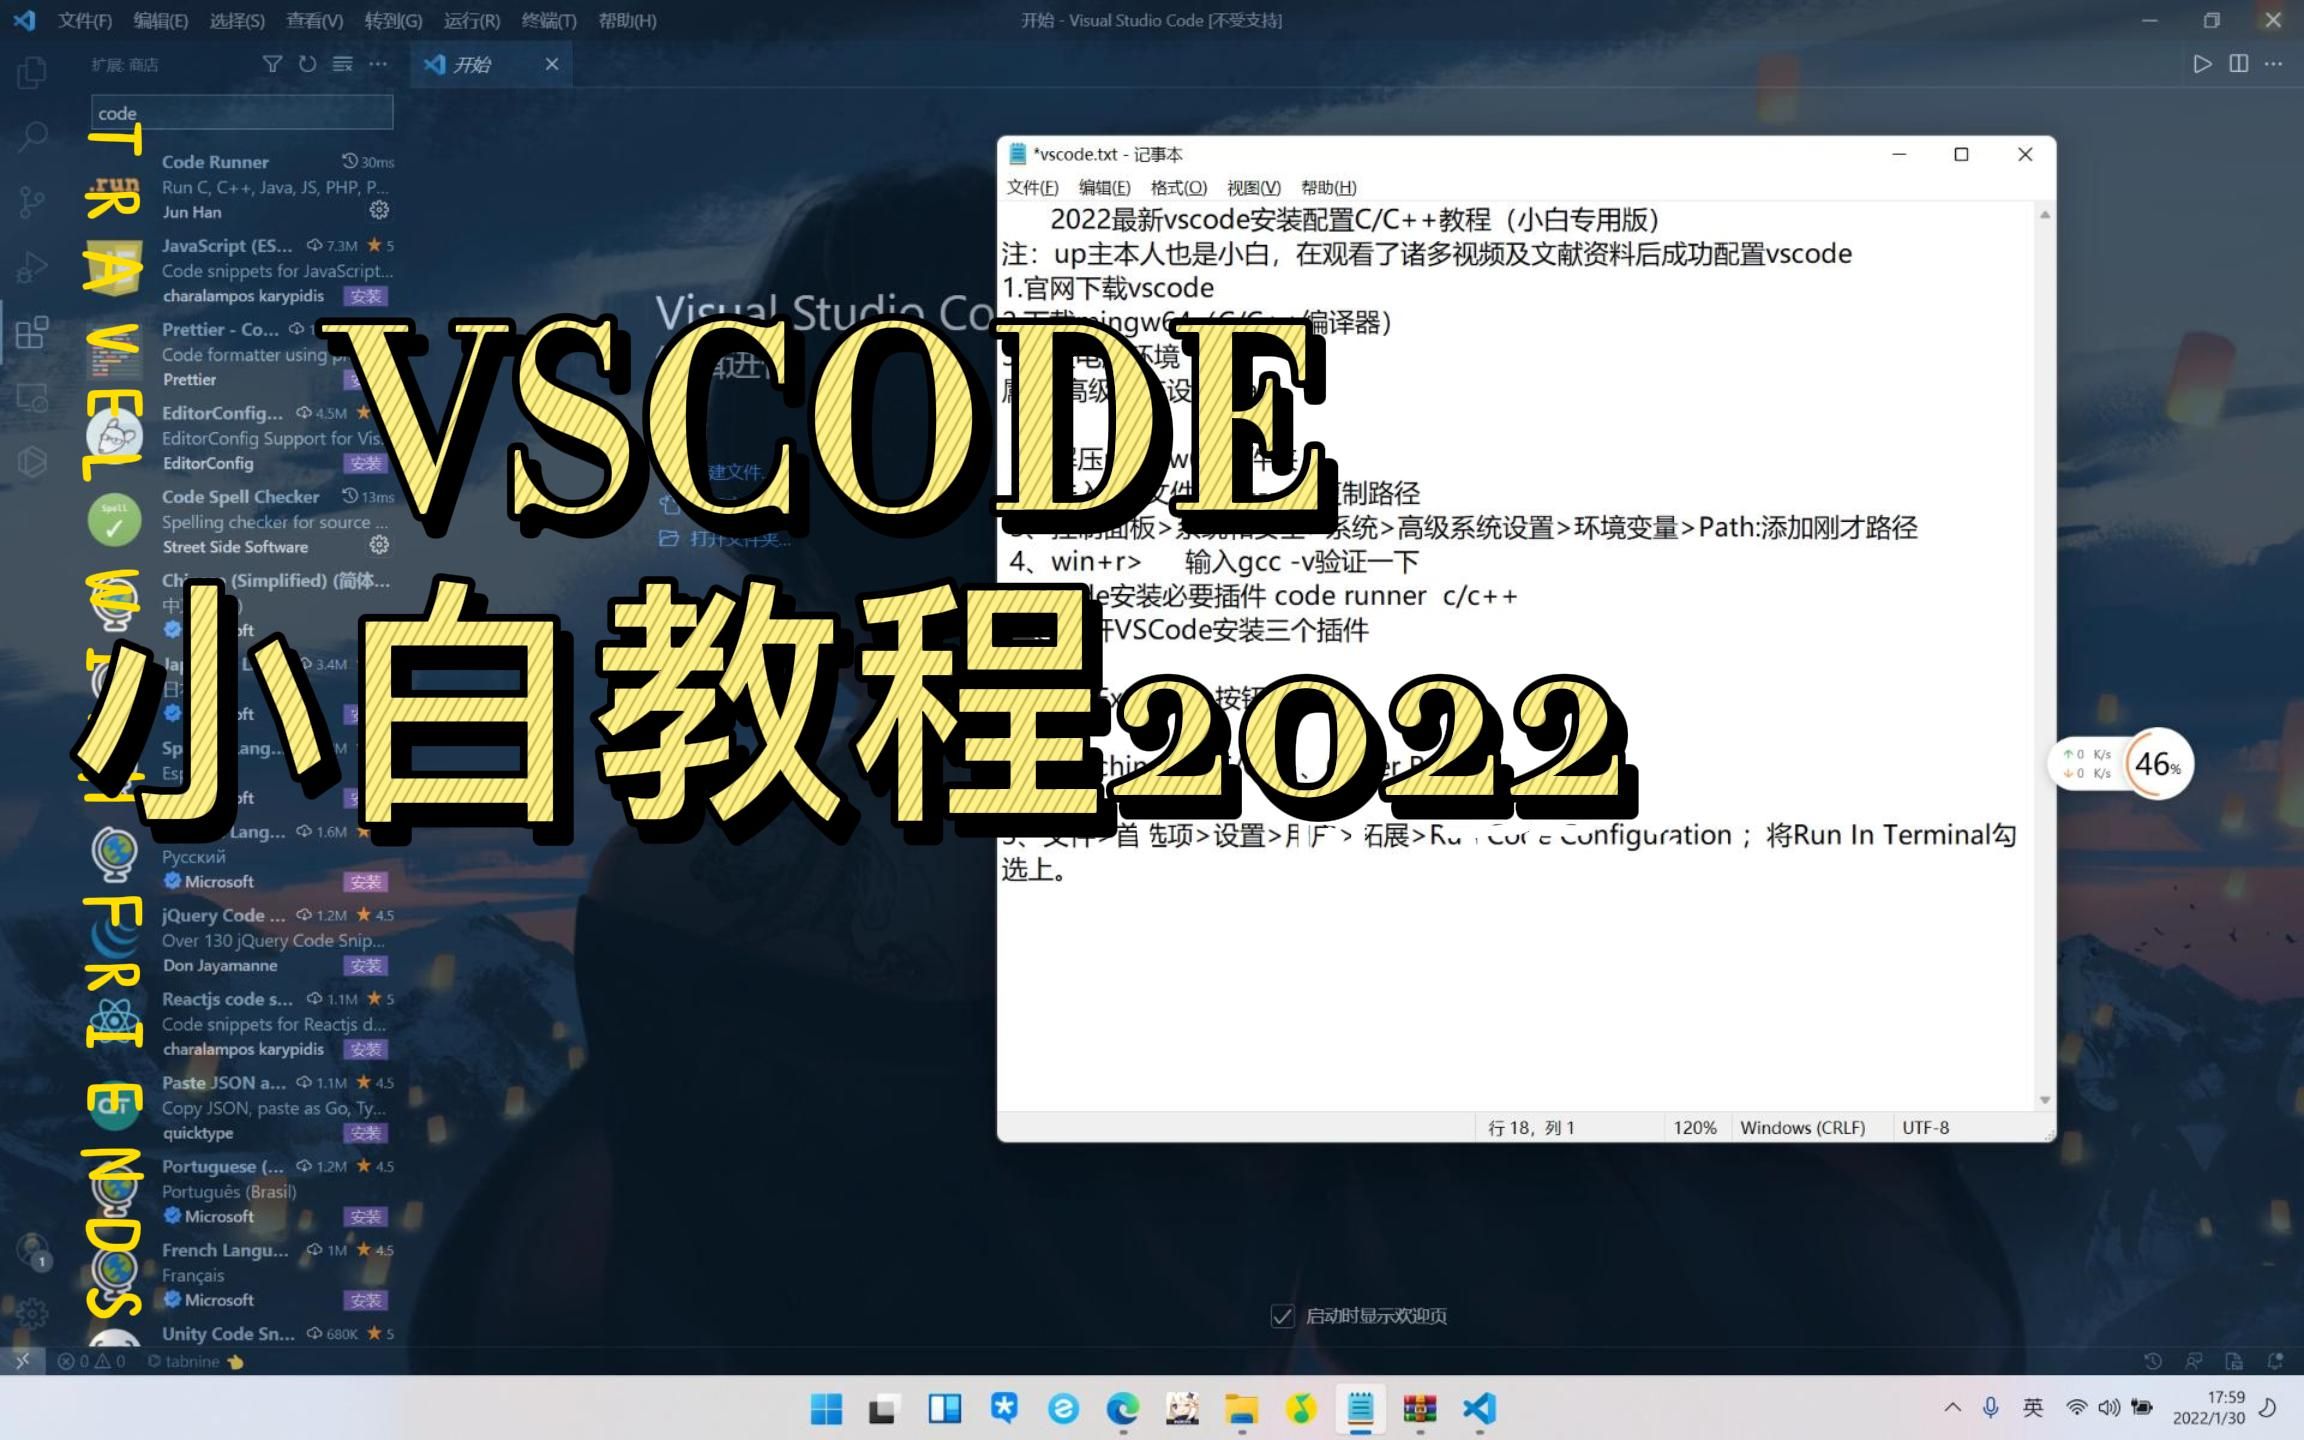Viewport: 2304px width, 1440px height.
Task: Open the Accounts icon in activity bar
Action: point(32,1250)
